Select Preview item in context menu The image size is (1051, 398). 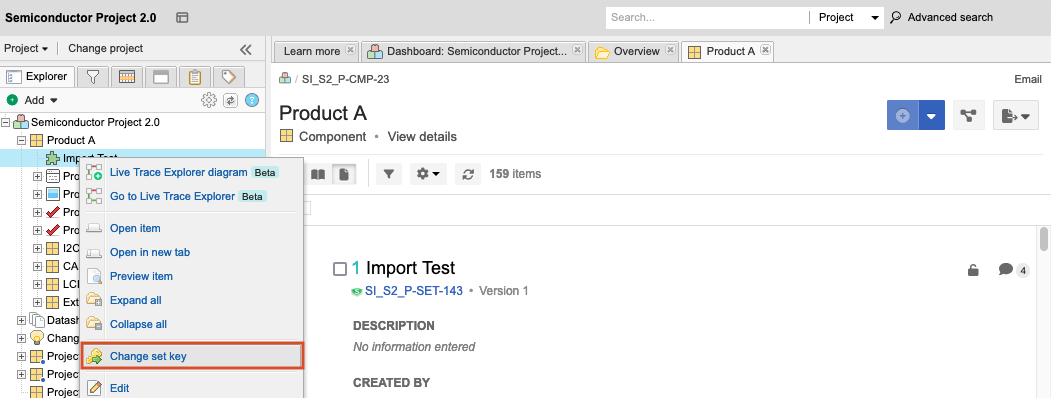point(193,276)
